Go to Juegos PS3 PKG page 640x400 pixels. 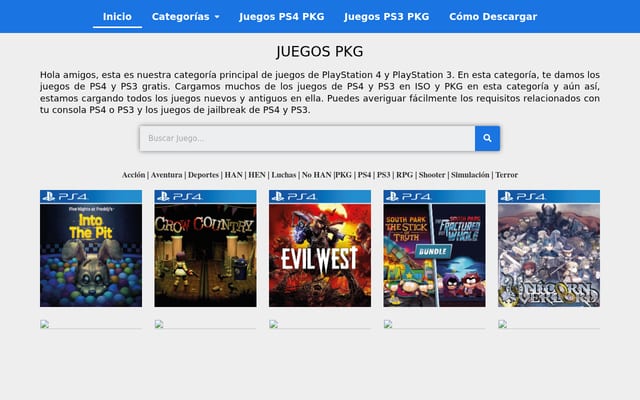tap(387, 17)
